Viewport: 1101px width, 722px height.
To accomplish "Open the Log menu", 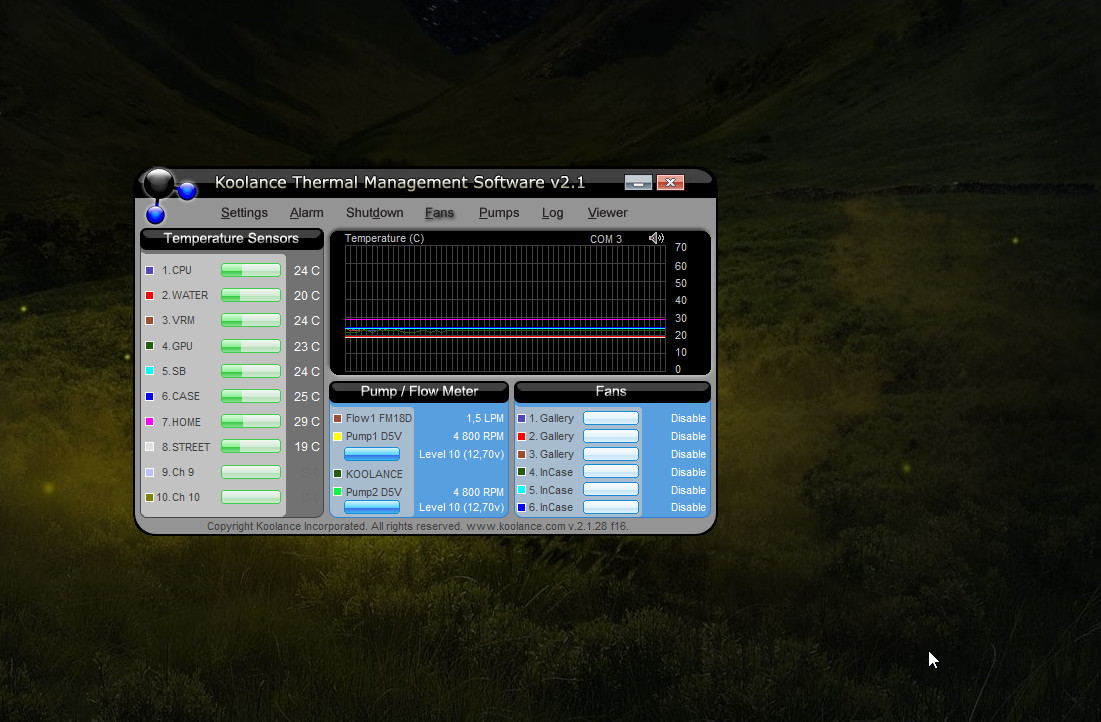I will tap(553, 213).
